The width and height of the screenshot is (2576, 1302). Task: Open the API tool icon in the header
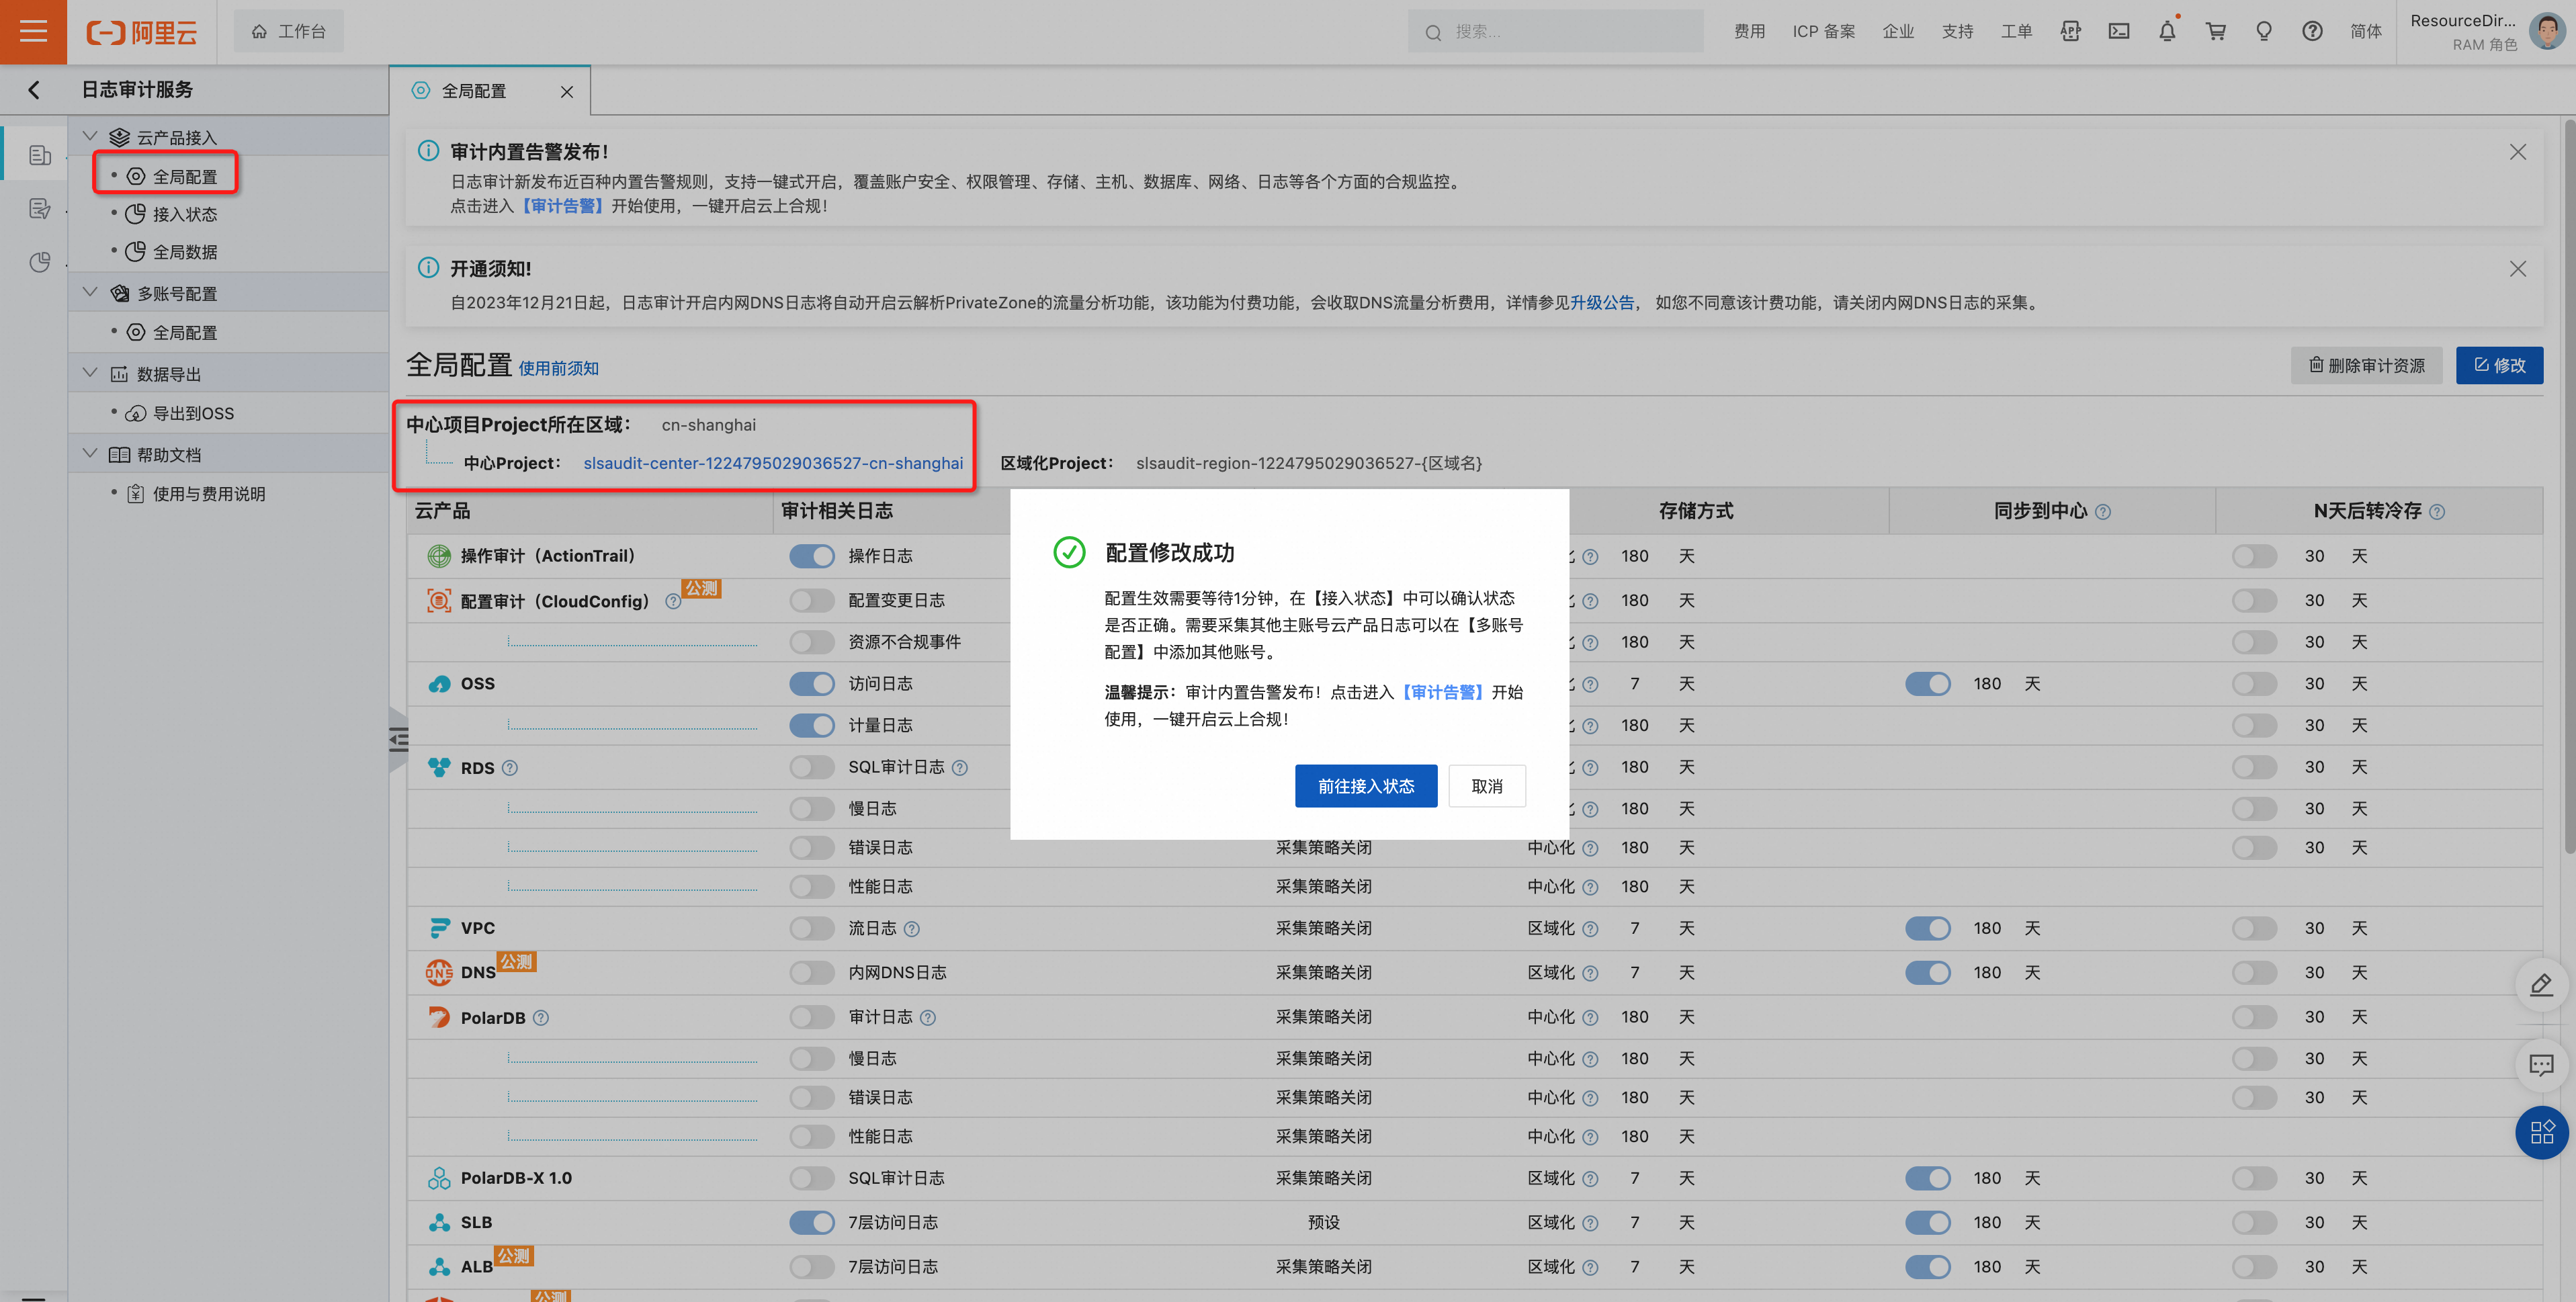(x=2070, y=32)
